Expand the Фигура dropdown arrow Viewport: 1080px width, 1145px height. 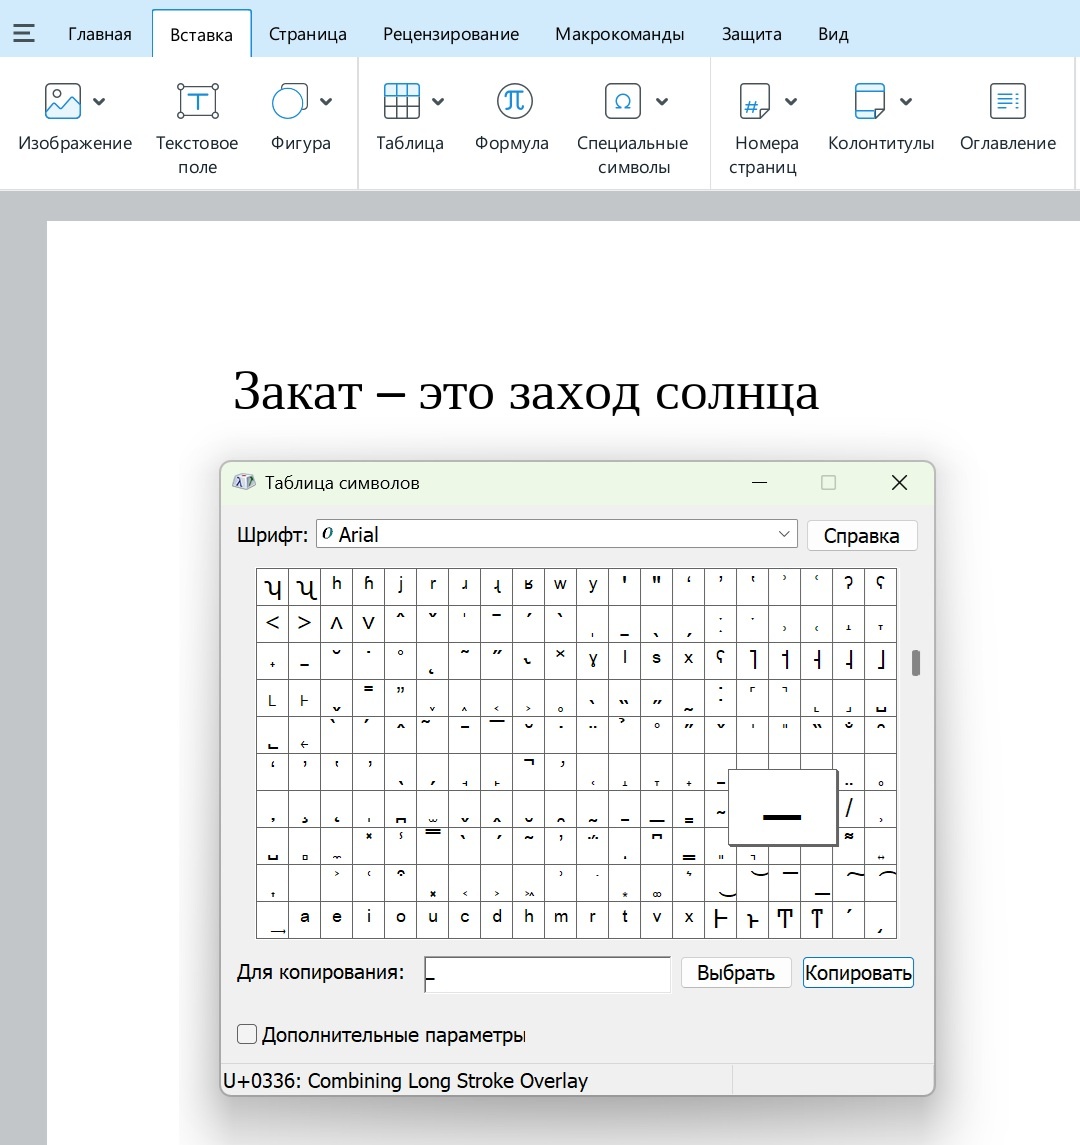point(327,100)
